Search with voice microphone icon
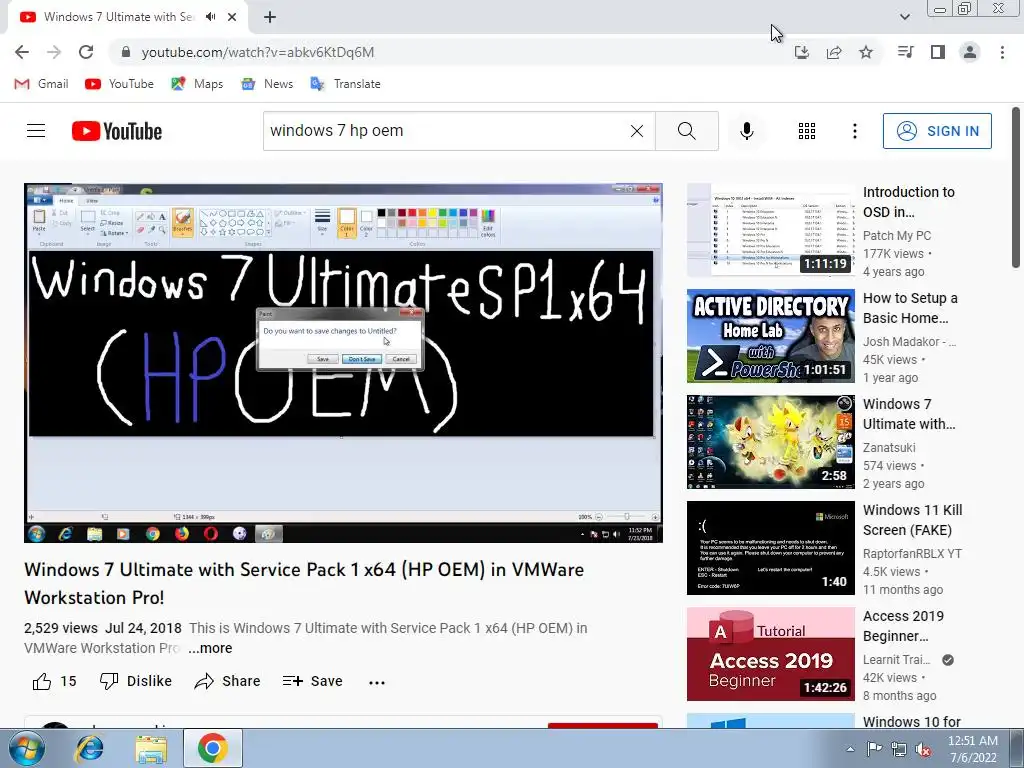Image resolution: width=1024 pixels, height=768 pixels. pyautogui.click(x=746, y=131)
